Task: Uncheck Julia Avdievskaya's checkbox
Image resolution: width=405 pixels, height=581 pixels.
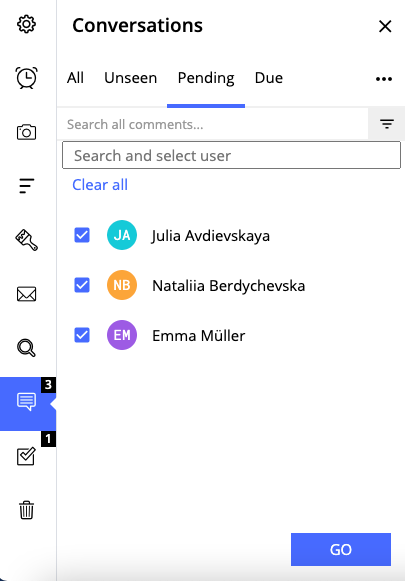Action: click(x=82, y=235)
